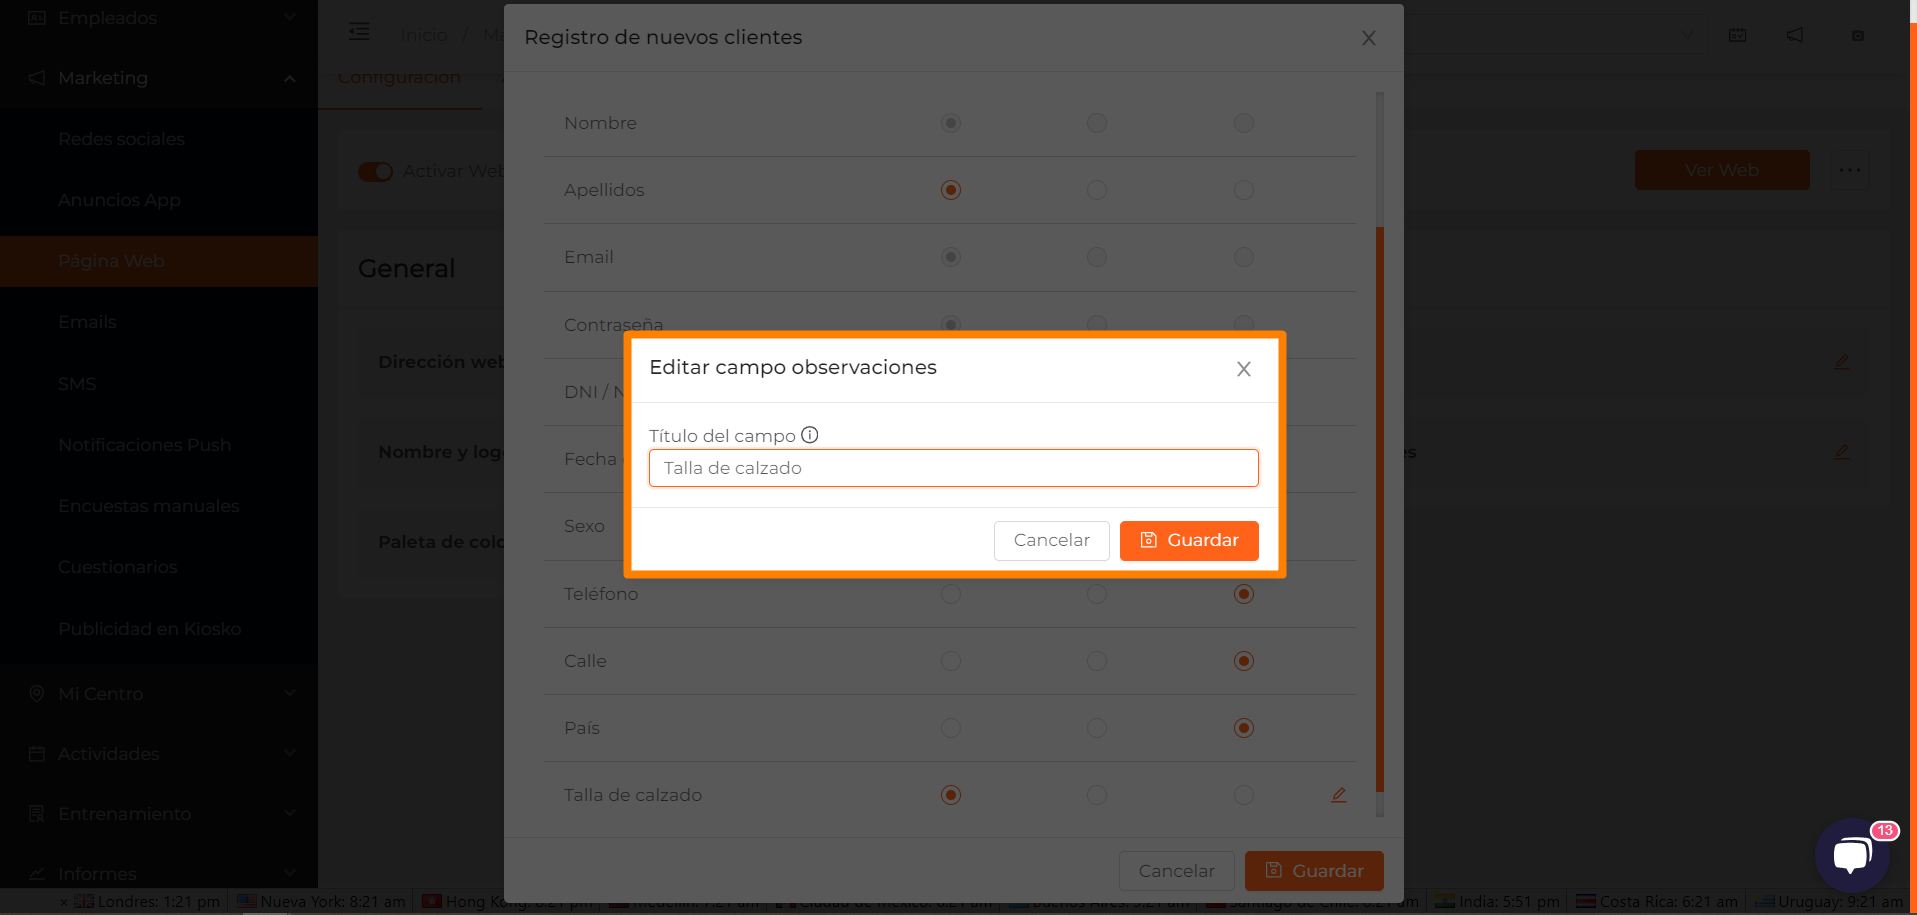Select the first radio option for Talla de calzado

[x=951, y=795]
